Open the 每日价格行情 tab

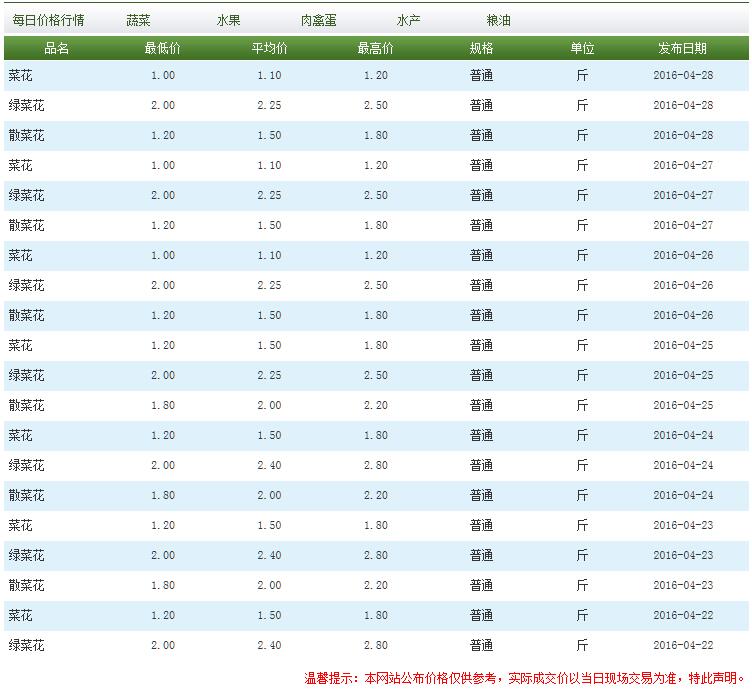48,20
